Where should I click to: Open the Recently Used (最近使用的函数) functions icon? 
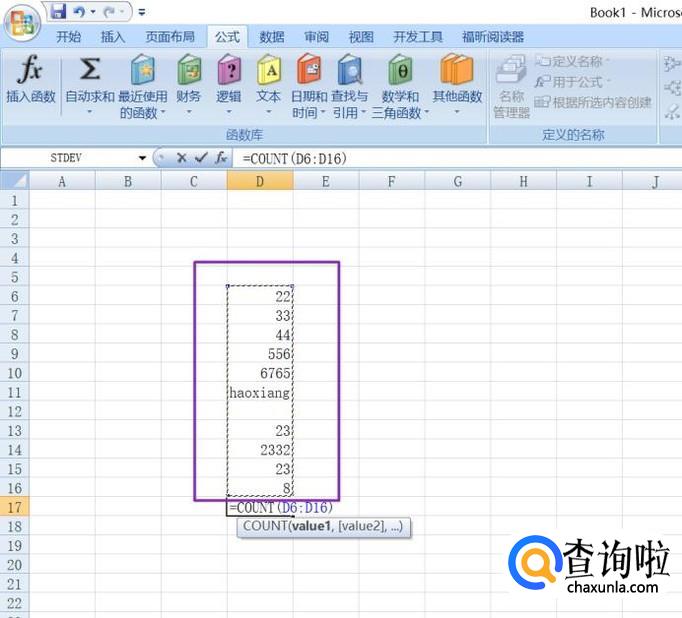coord(144,72)
